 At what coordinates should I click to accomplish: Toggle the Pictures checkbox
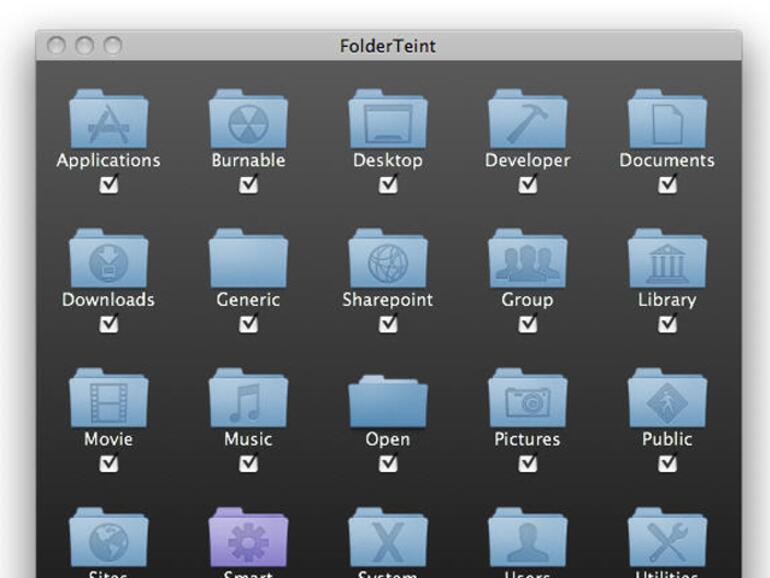(x=528, y=463)
